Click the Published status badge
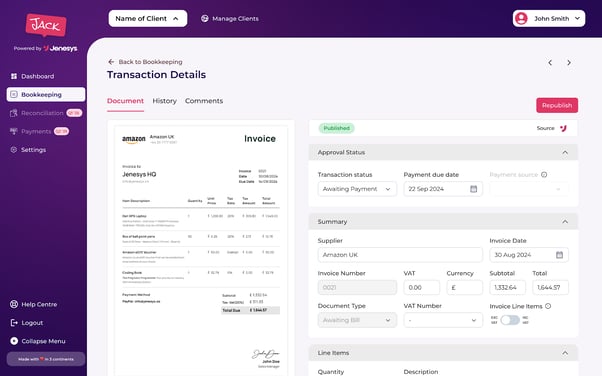602x376 pixels. pos(336,128)
